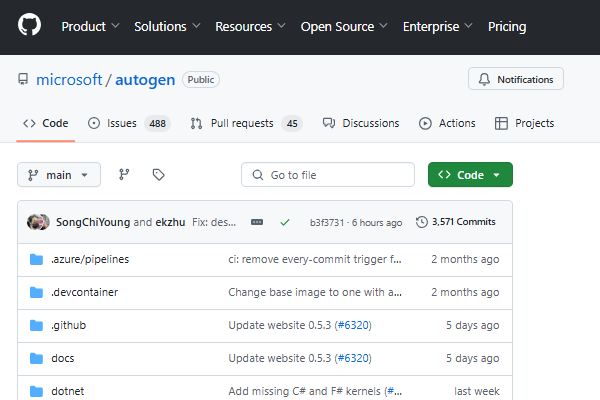Click the folder icon for docs
Viewport: 600px width, 400px height.
tap(36, 358)
